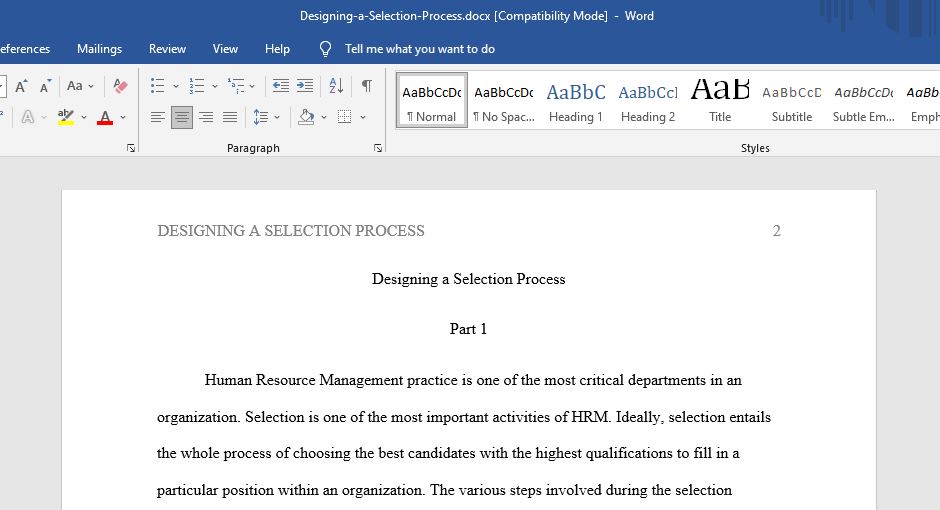Apply paragraph shading with the paint bucket
940x510 pixels.
306,117
